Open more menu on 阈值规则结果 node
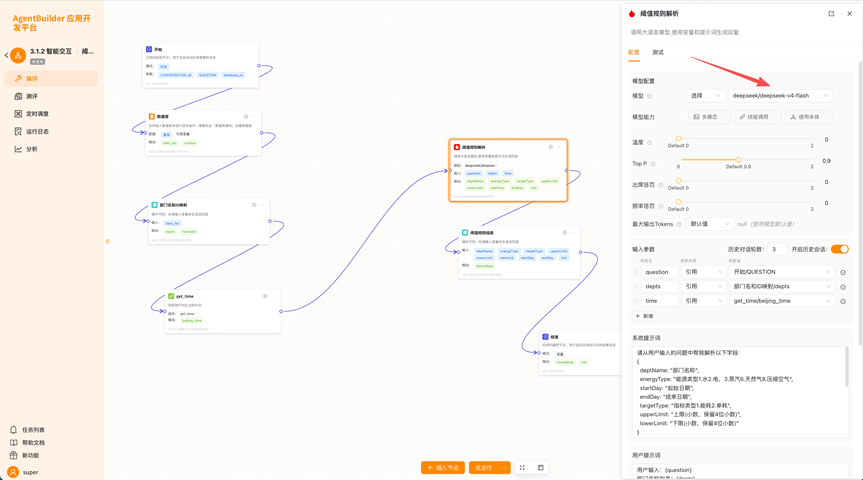The image size is (863, 480). click(x=573, y=233)
